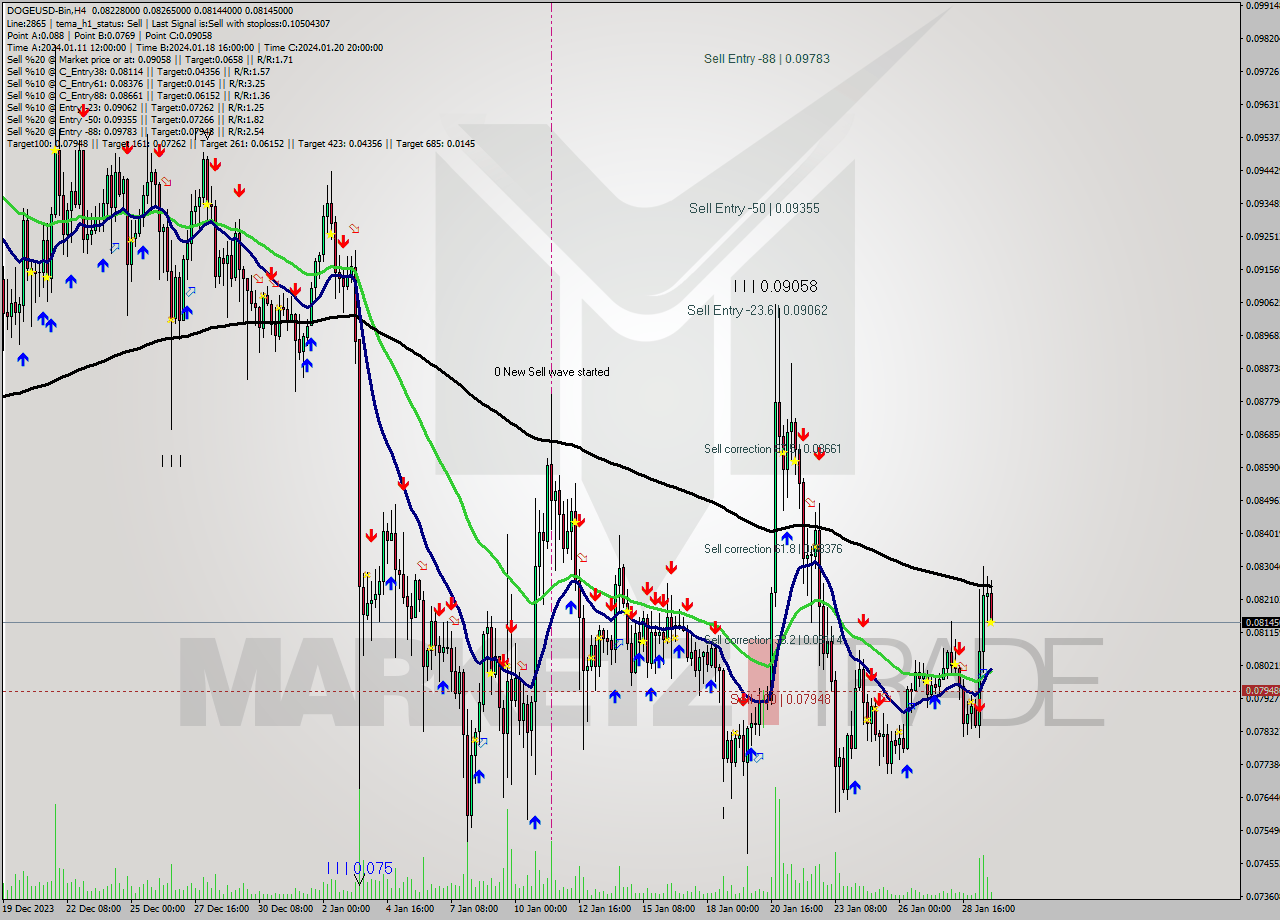Click red target price tag 0.07948
The image size is (1280, 920).
1260,691
